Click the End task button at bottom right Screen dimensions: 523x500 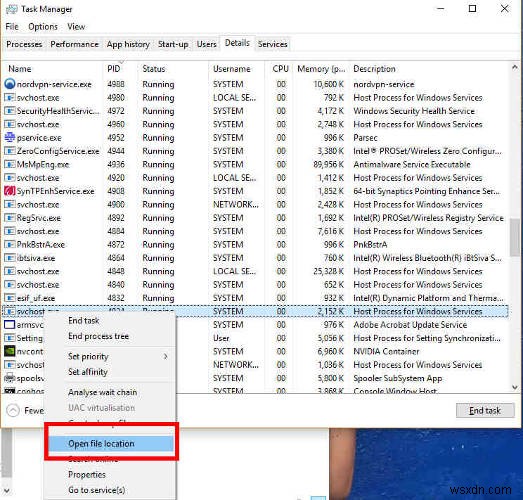point(485,410)
